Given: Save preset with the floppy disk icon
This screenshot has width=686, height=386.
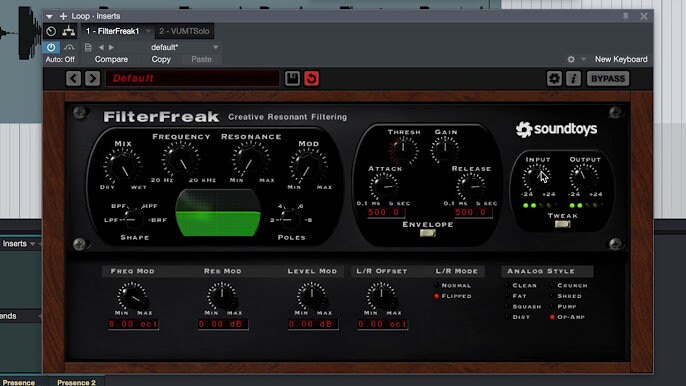Looking at the screenshot, I should [292, 79].
